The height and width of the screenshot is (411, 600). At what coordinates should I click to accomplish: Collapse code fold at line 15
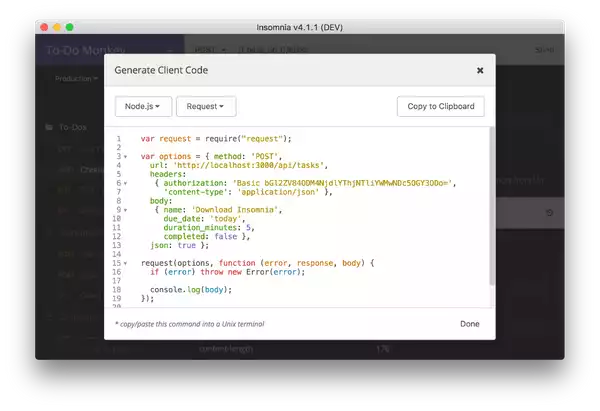[x=126, y=263]
